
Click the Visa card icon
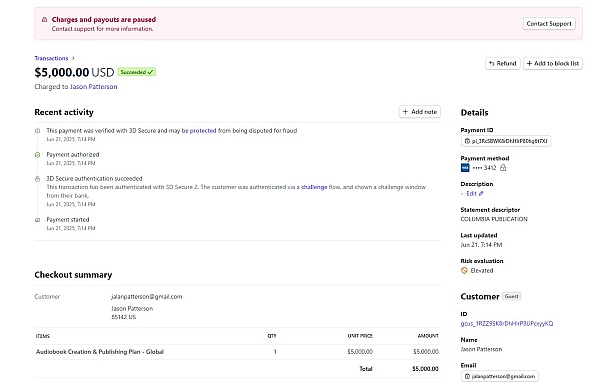[465, 168]
